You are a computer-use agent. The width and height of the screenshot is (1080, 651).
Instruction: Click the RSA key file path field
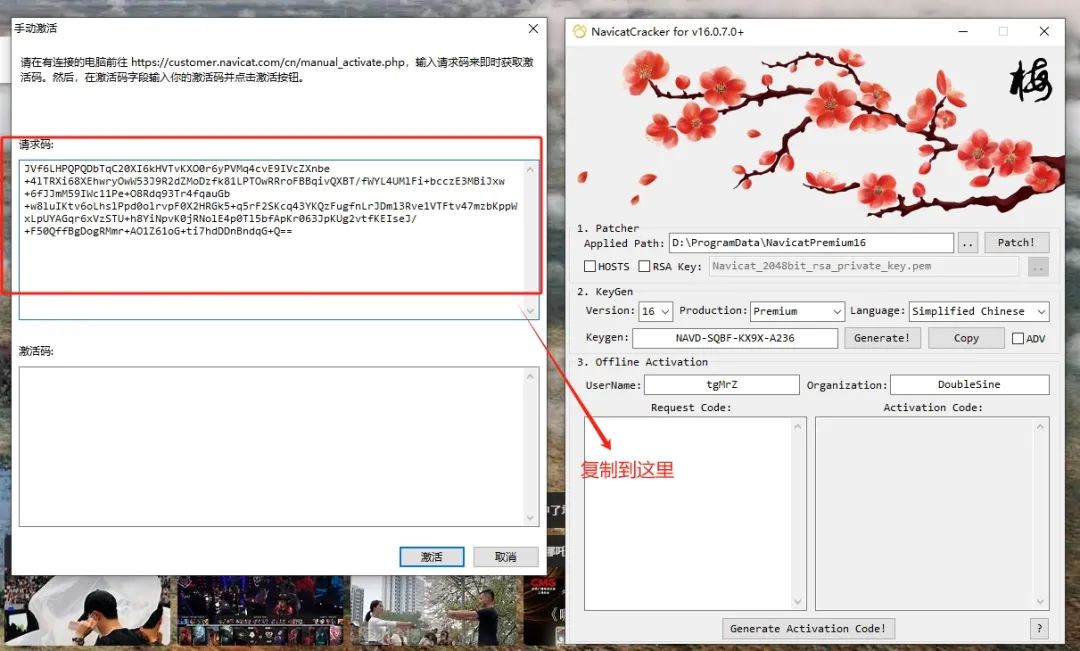tap(864, 266)
